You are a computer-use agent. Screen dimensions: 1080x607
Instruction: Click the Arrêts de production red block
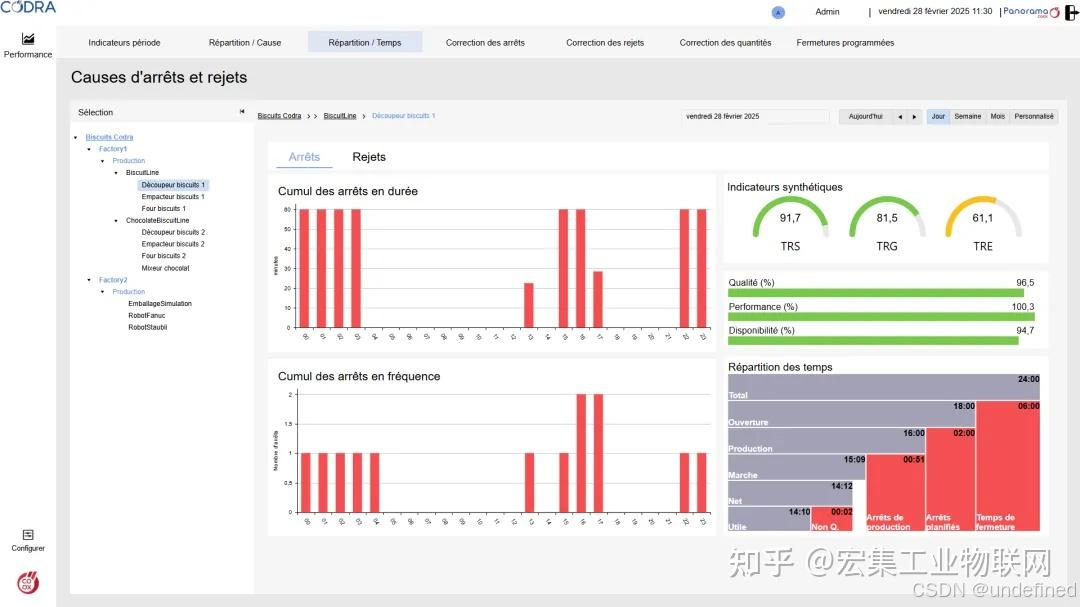click(895, 493)
